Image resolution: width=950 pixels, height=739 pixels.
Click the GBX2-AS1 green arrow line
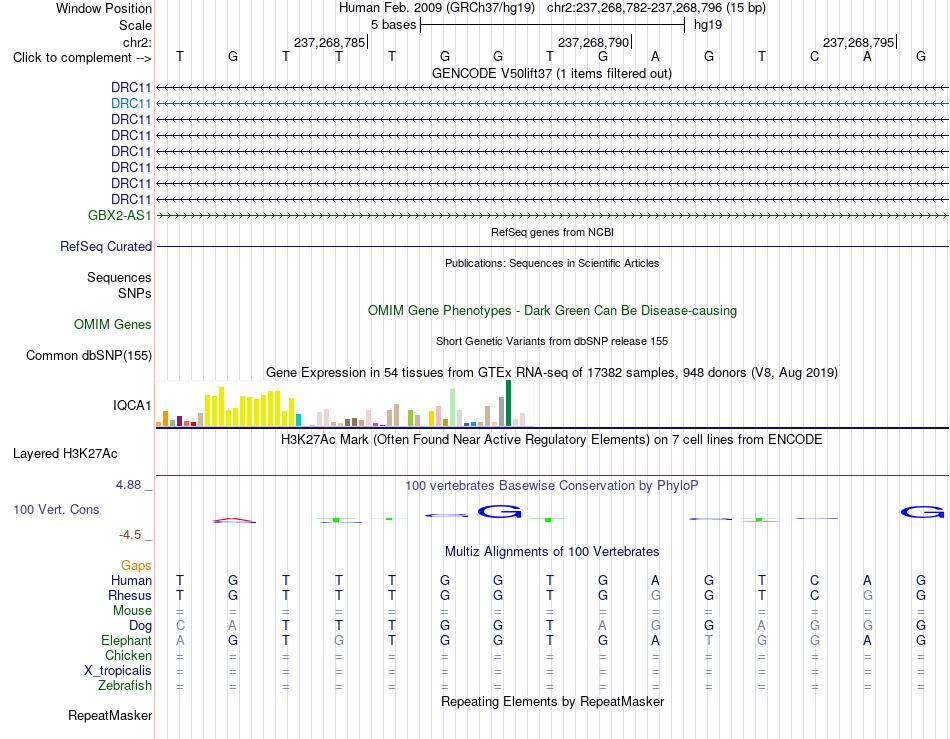[553, 216]
